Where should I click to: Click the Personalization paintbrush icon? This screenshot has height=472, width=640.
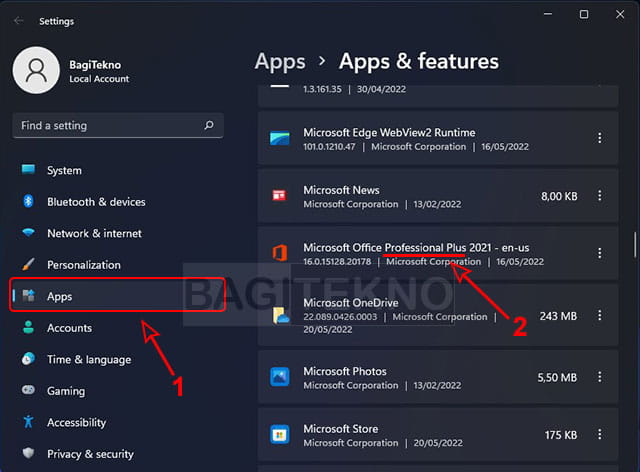click(x=28, y=264)
